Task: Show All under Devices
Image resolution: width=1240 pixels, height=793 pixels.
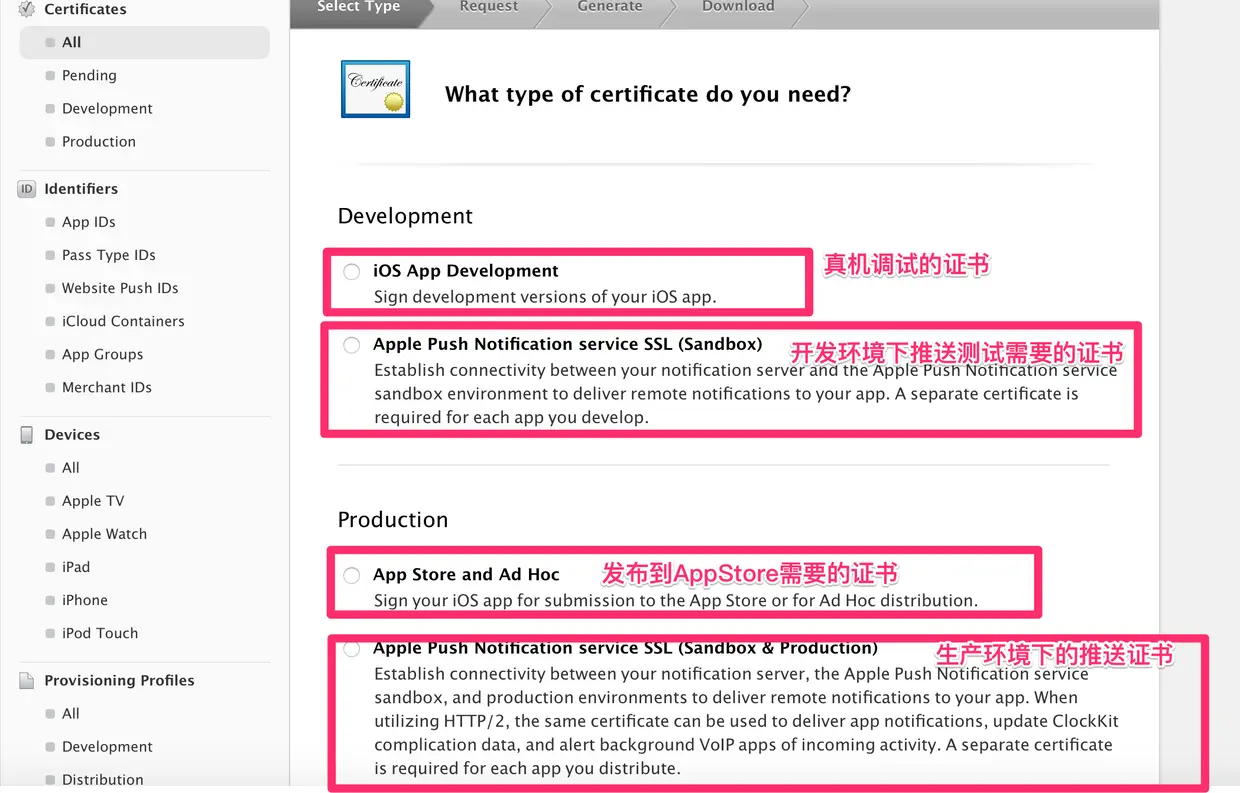Action: [71, 467]
